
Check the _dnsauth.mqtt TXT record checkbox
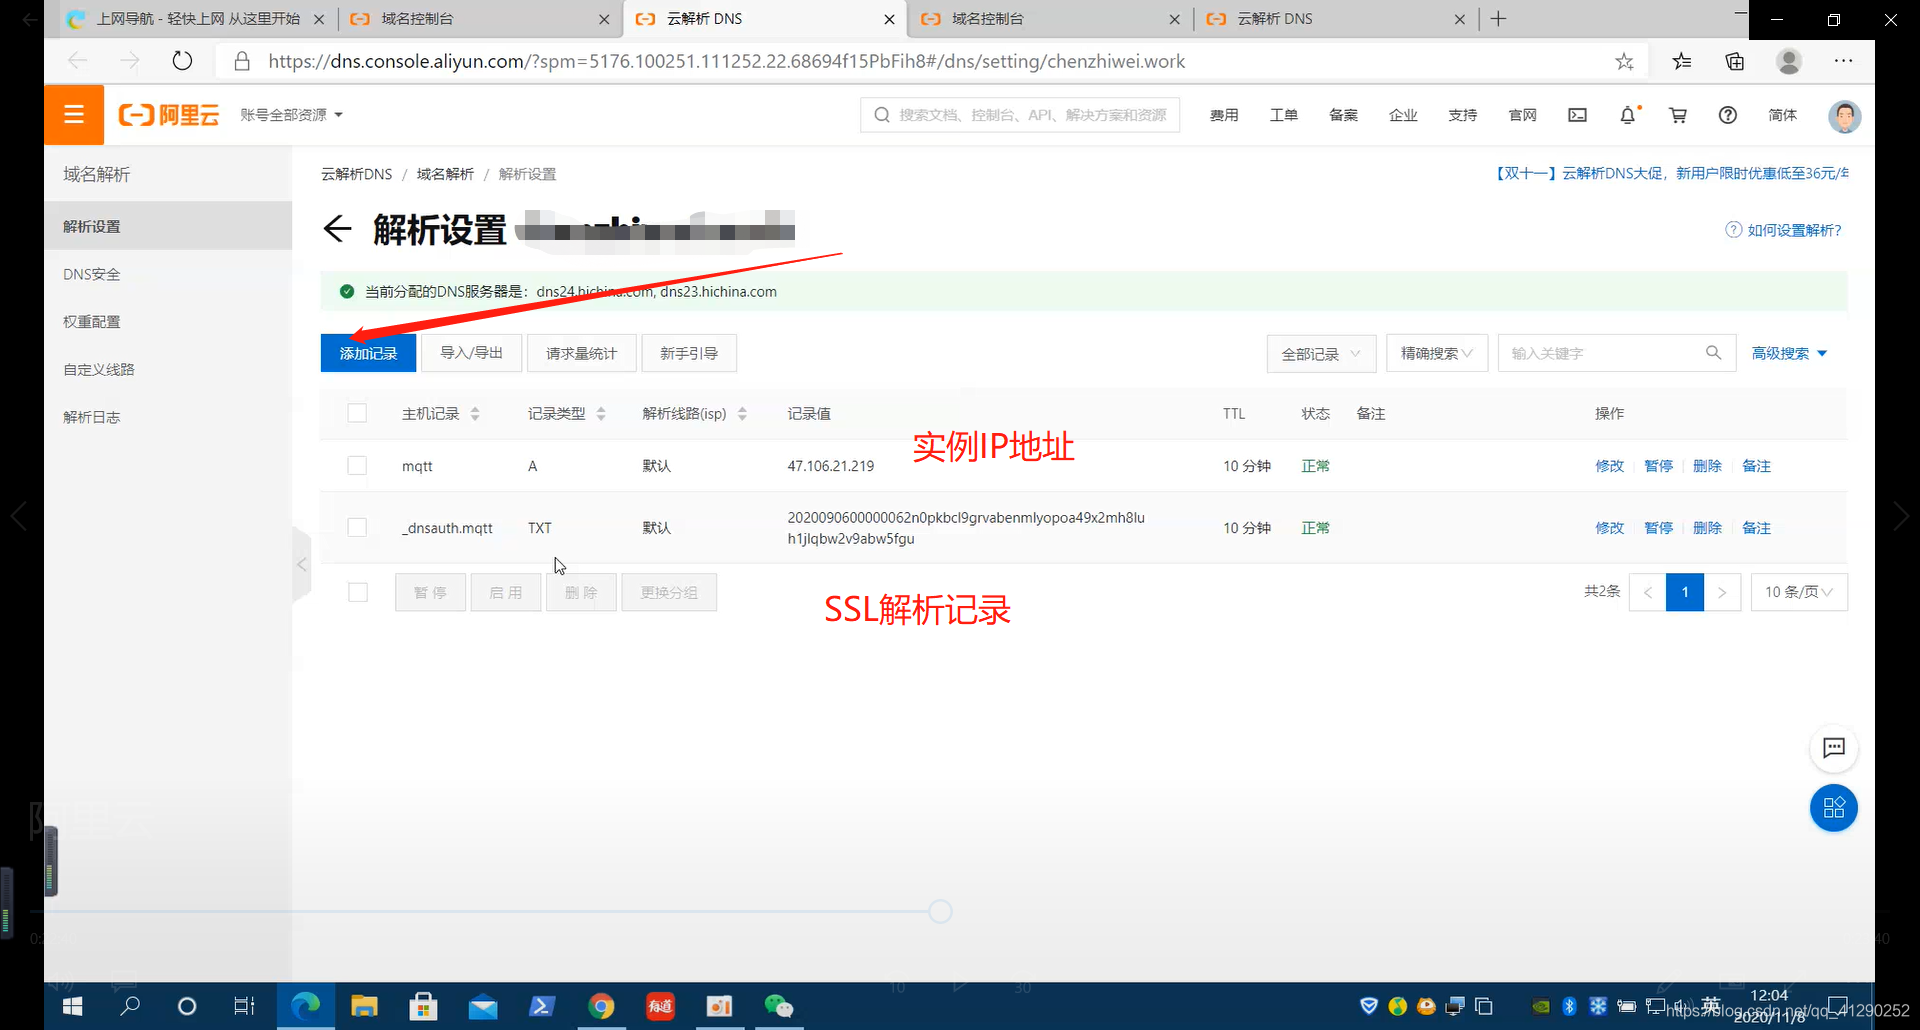point(357,527)
